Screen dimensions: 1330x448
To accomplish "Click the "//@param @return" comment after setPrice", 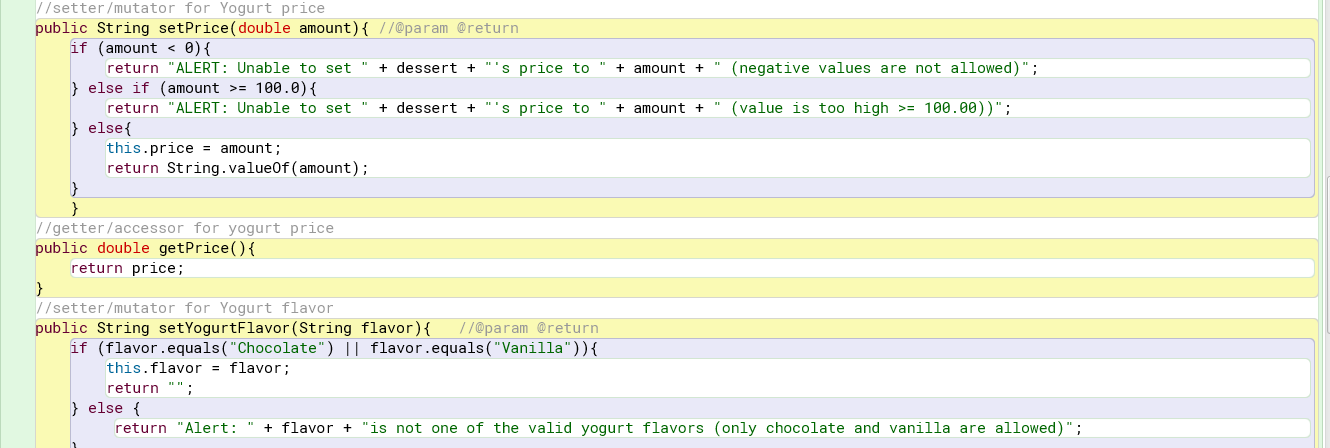I will 449,28.
